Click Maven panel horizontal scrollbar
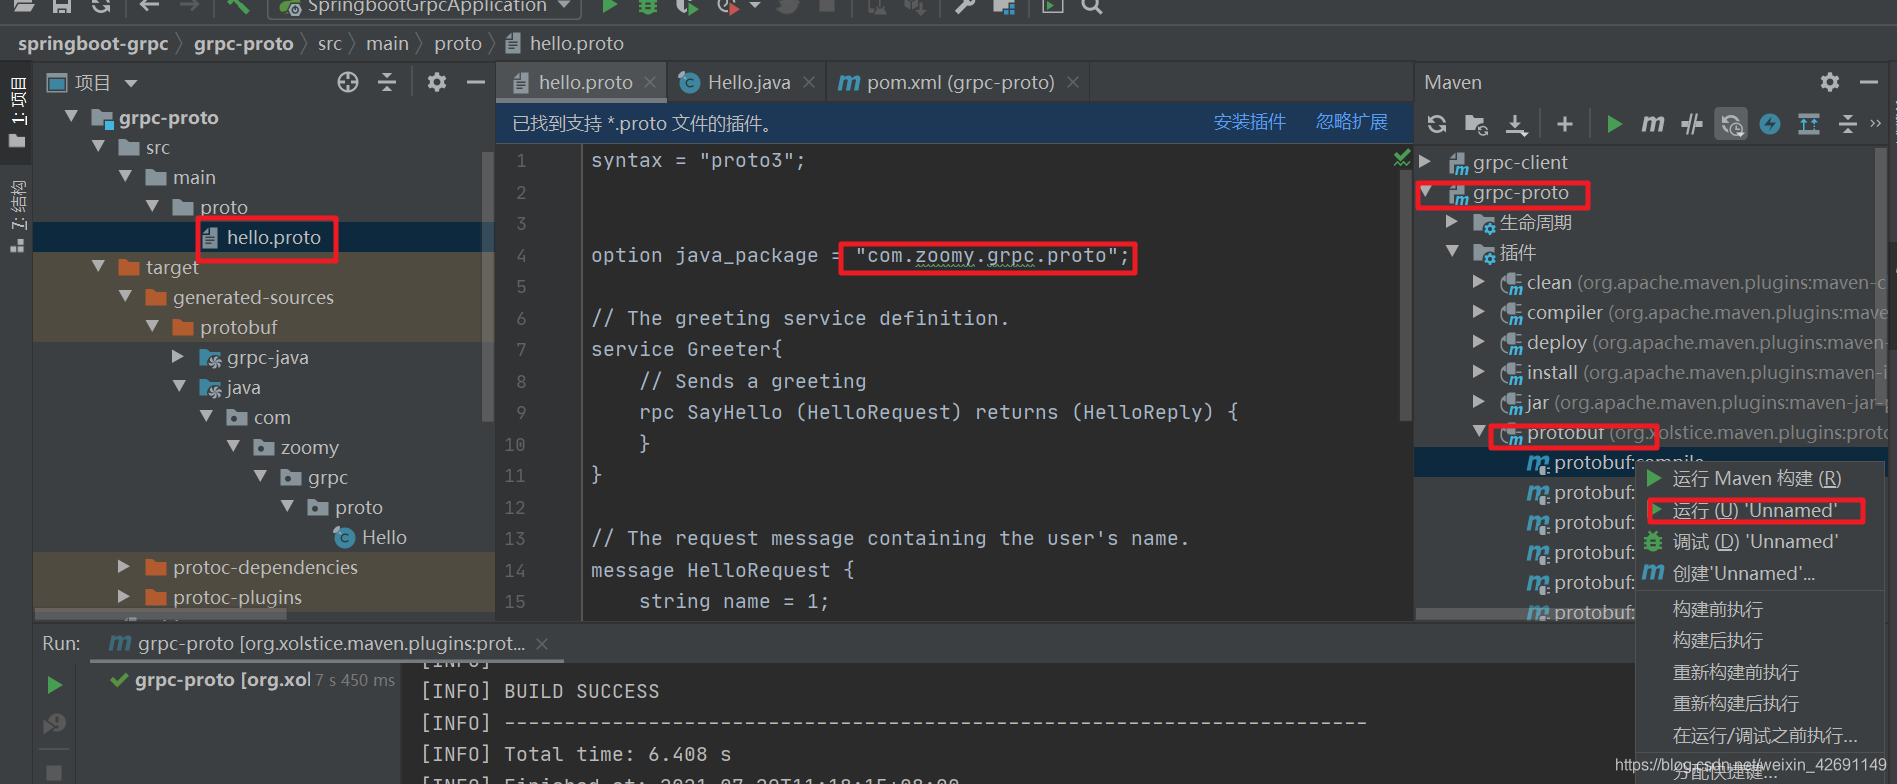Viewport: 1897px width, 784px height. pos(1524,613)
